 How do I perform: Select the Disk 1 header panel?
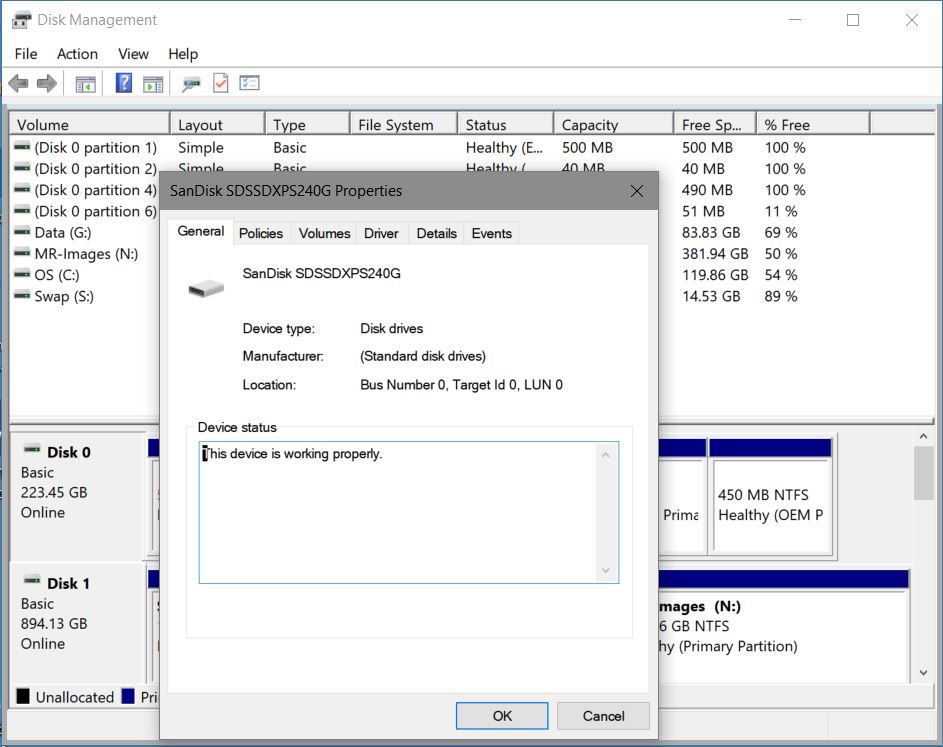point(78,624)
